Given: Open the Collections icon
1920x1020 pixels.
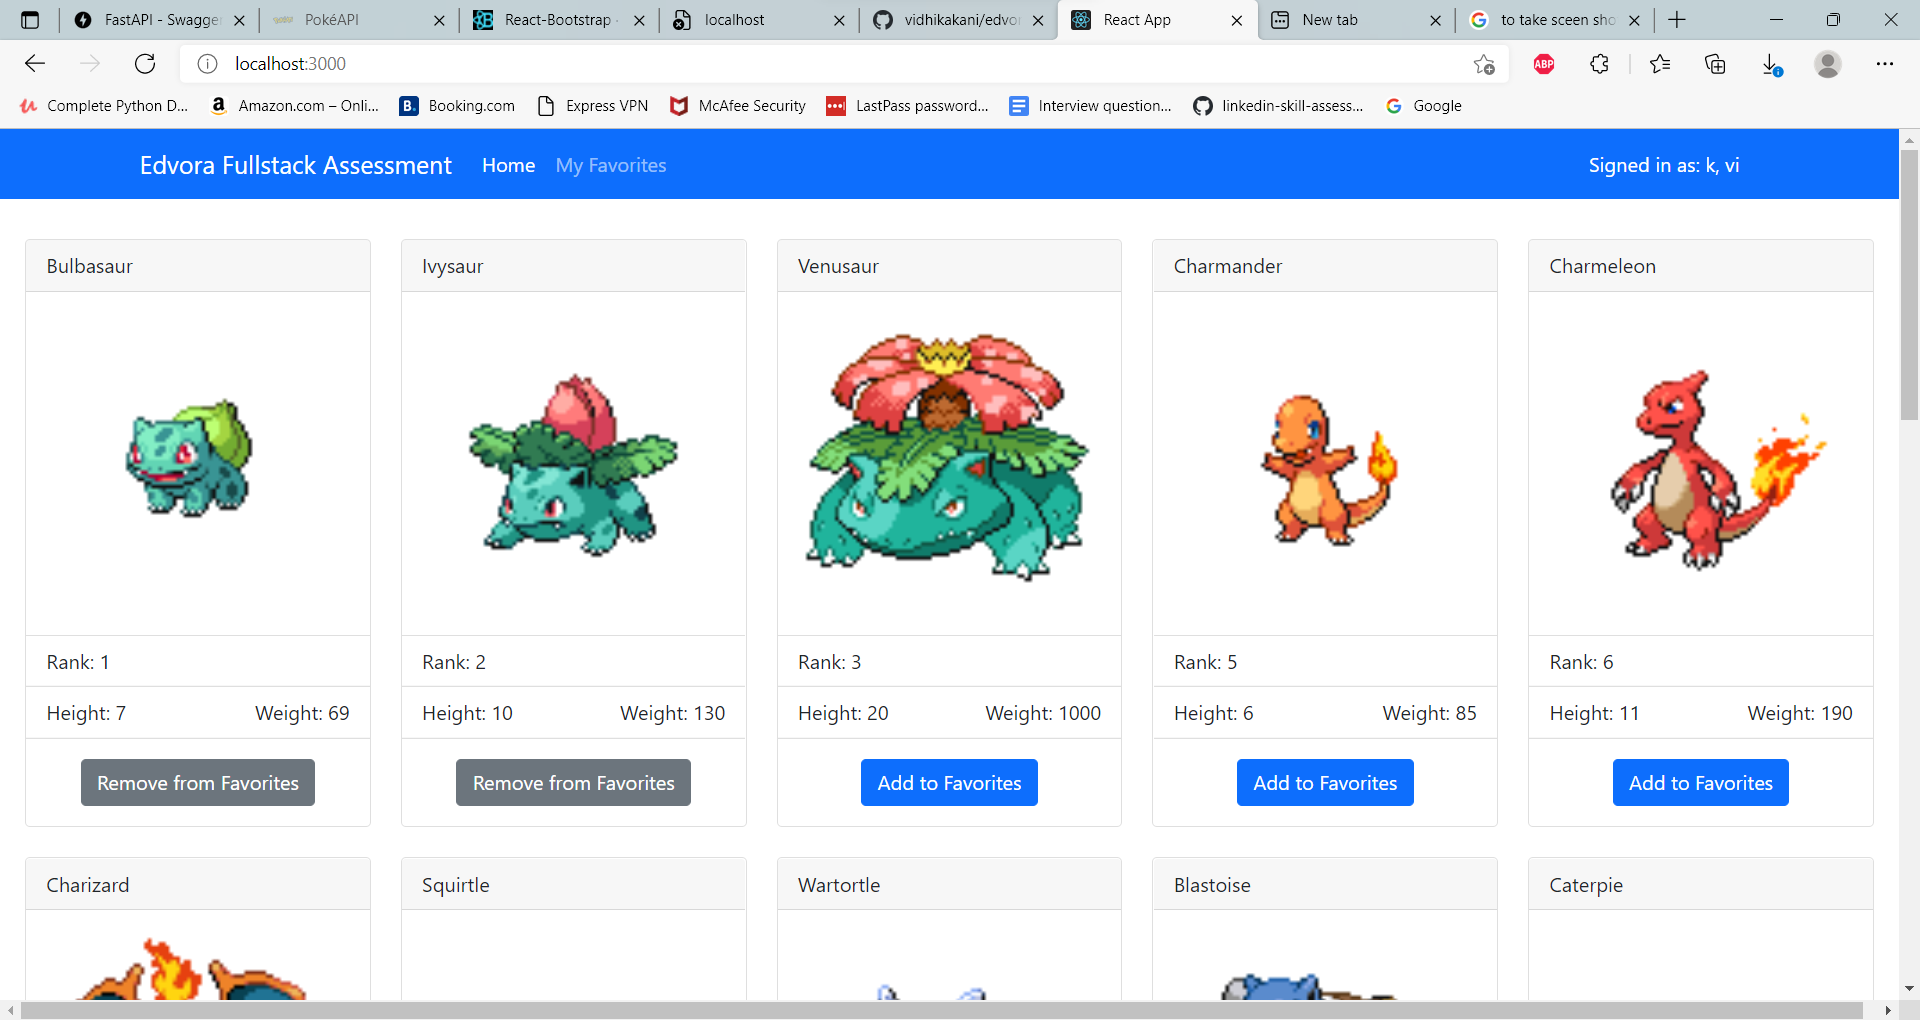Looking at the screenshot, I should point(1716,63).
